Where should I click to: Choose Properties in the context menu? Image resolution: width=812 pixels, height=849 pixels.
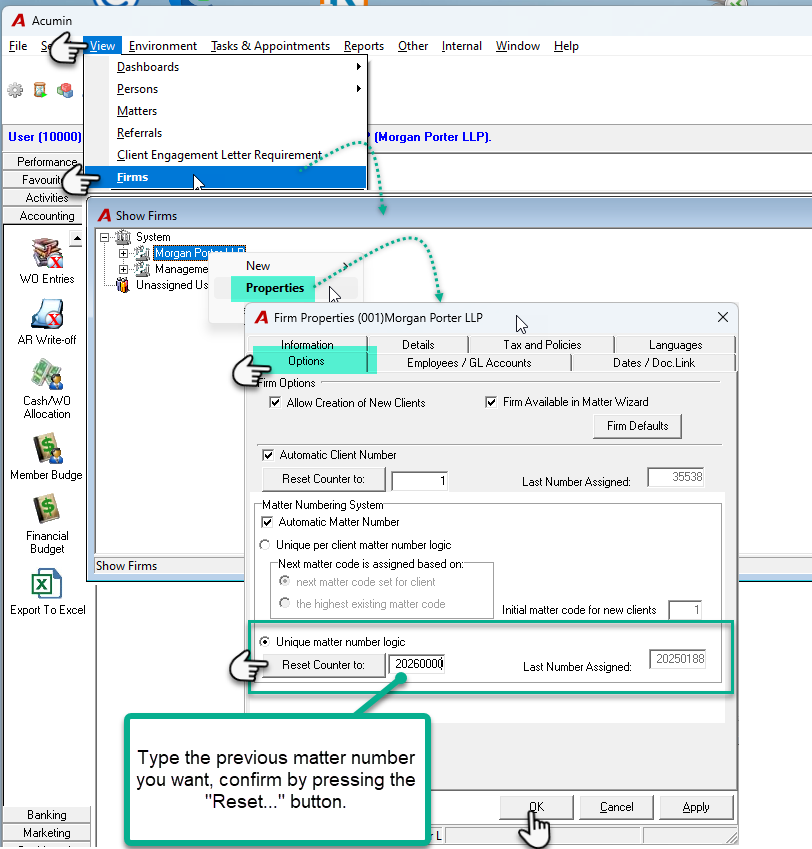pos(274,288)
